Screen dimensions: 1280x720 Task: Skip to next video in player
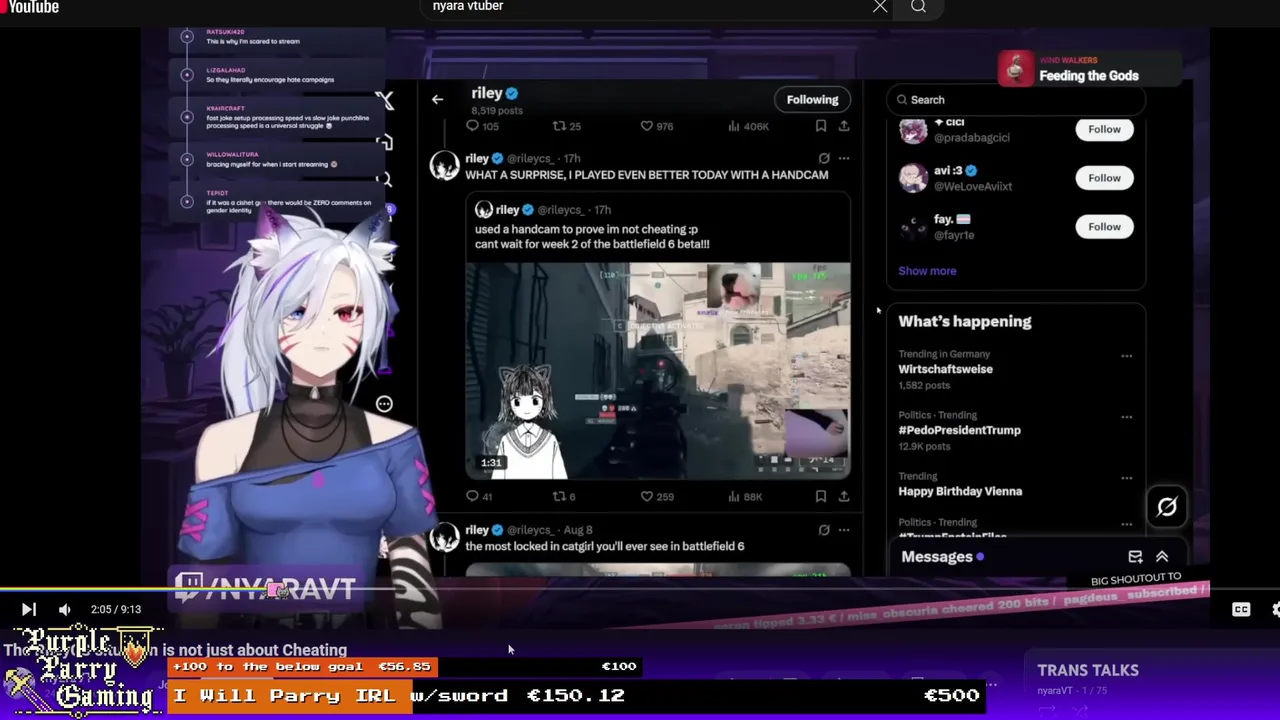[28, 609]
